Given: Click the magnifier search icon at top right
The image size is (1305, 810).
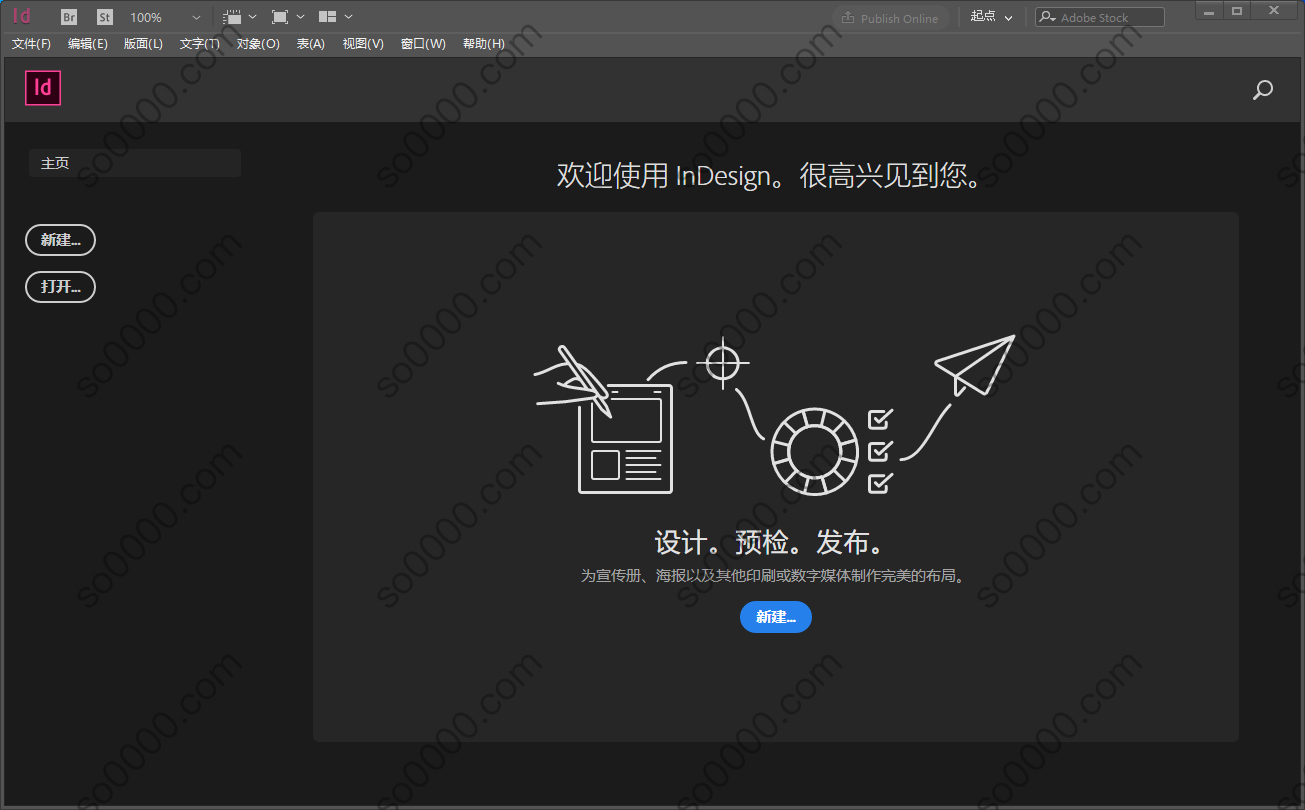Looking at the screenshot, I should 1263,90.
